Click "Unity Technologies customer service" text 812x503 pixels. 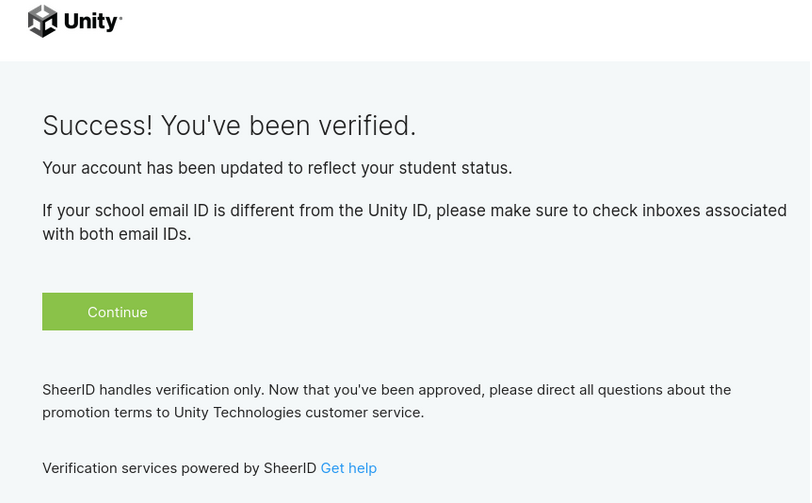click(x=299, y=412)
